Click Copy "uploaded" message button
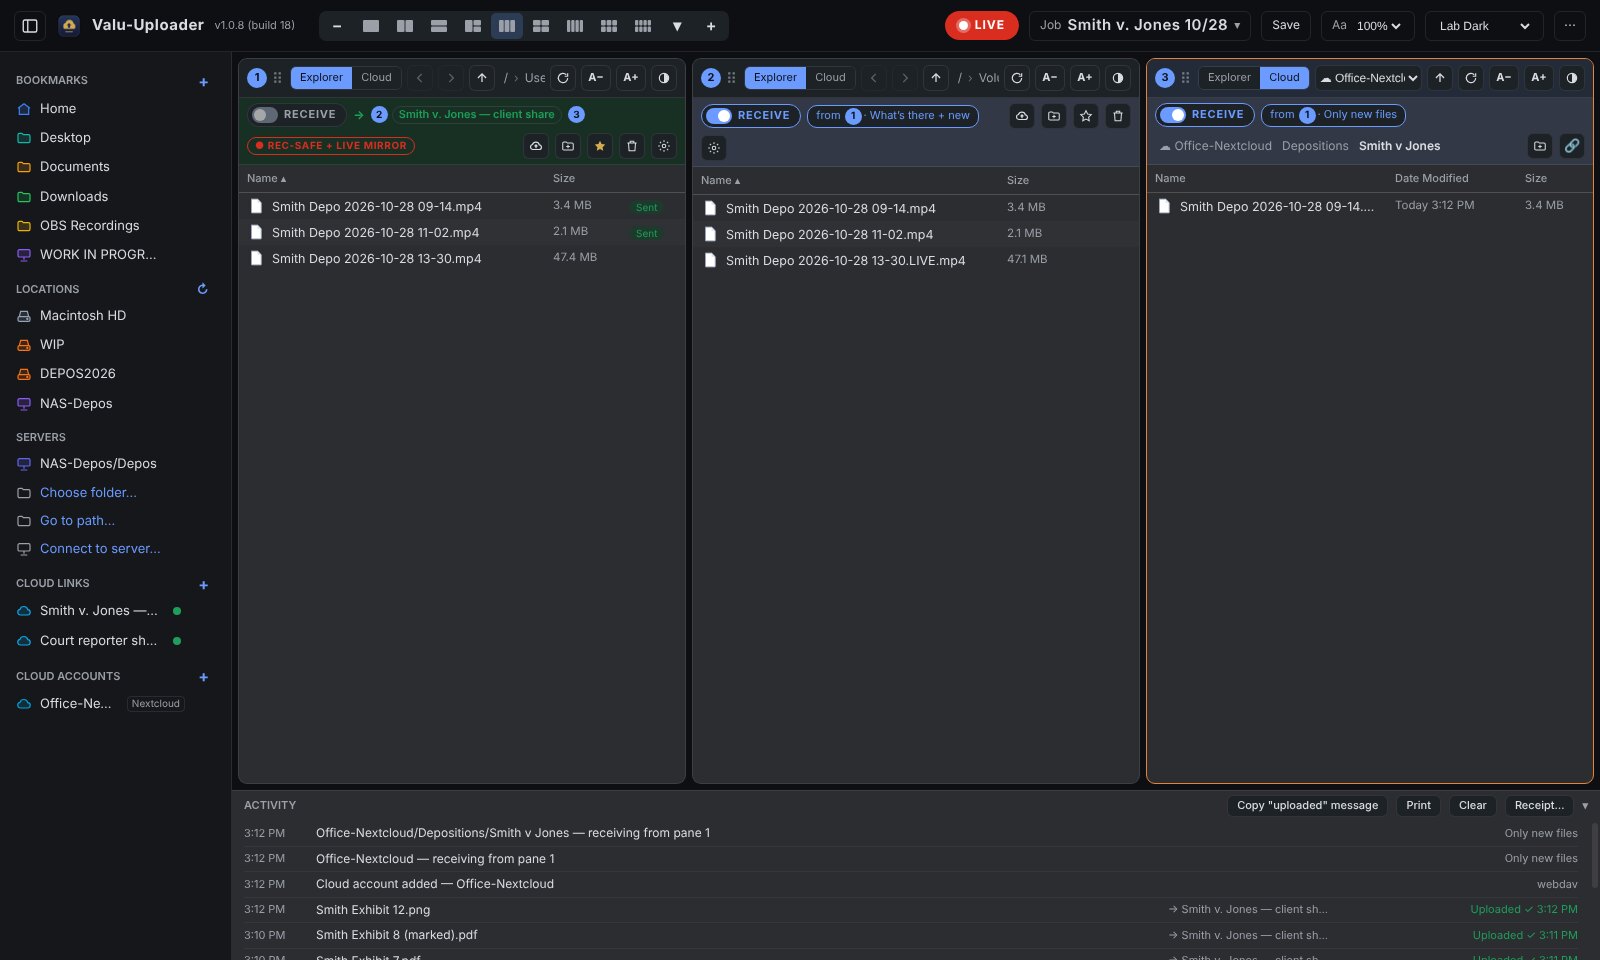The height and width of the screenshot is (960, 1600). point(1307,806)
